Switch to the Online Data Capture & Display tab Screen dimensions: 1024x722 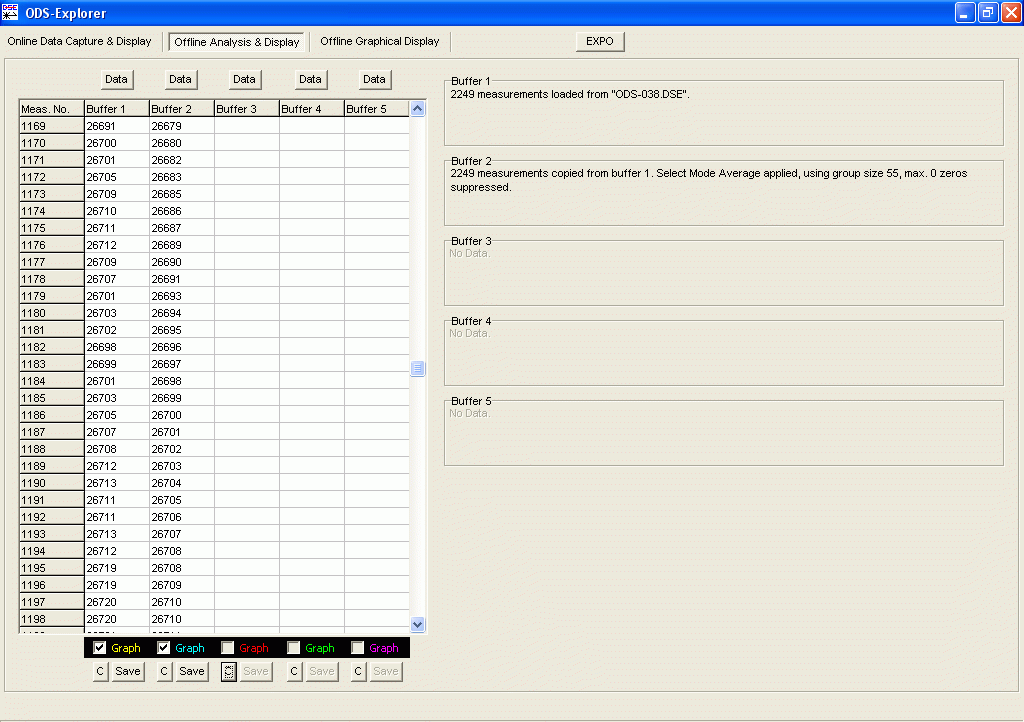pyautogui.click(x=80, y=41)
